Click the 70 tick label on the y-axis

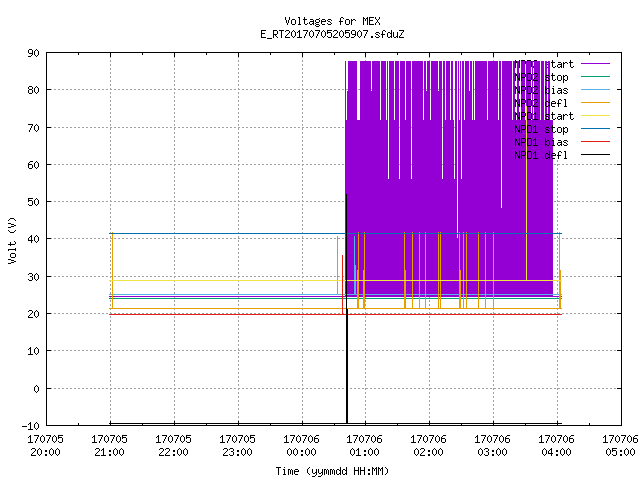(x=33, y=128)
